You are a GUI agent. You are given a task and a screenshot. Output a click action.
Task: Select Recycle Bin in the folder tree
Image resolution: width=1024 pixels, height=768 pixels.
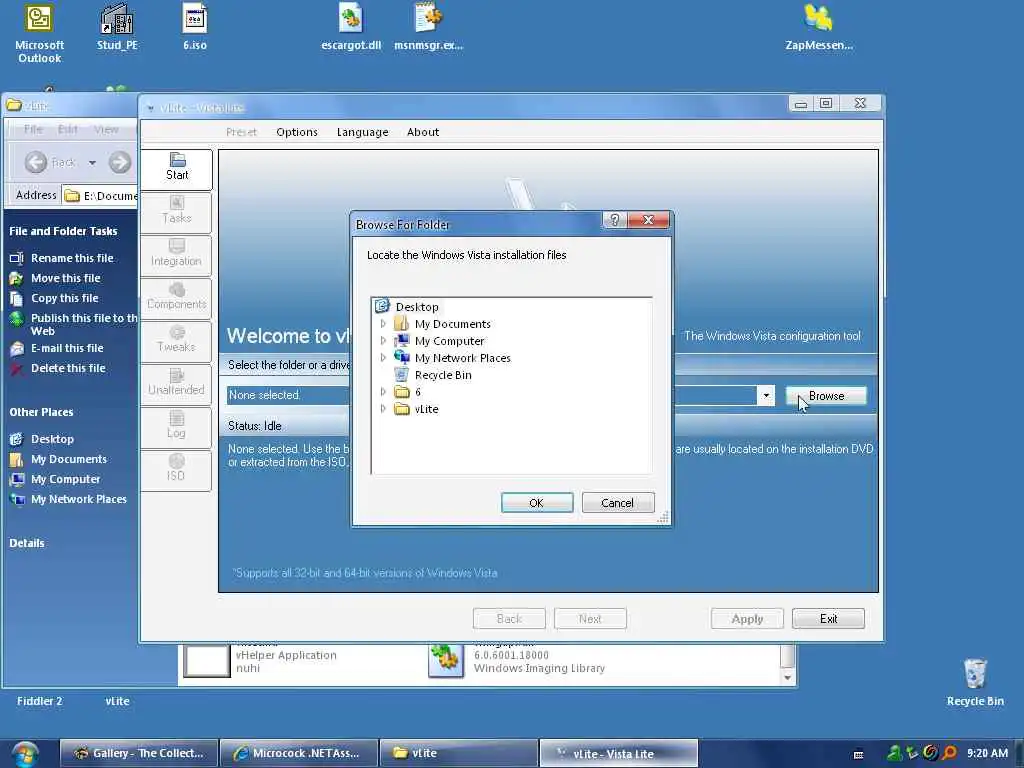[x=443, y=375]
